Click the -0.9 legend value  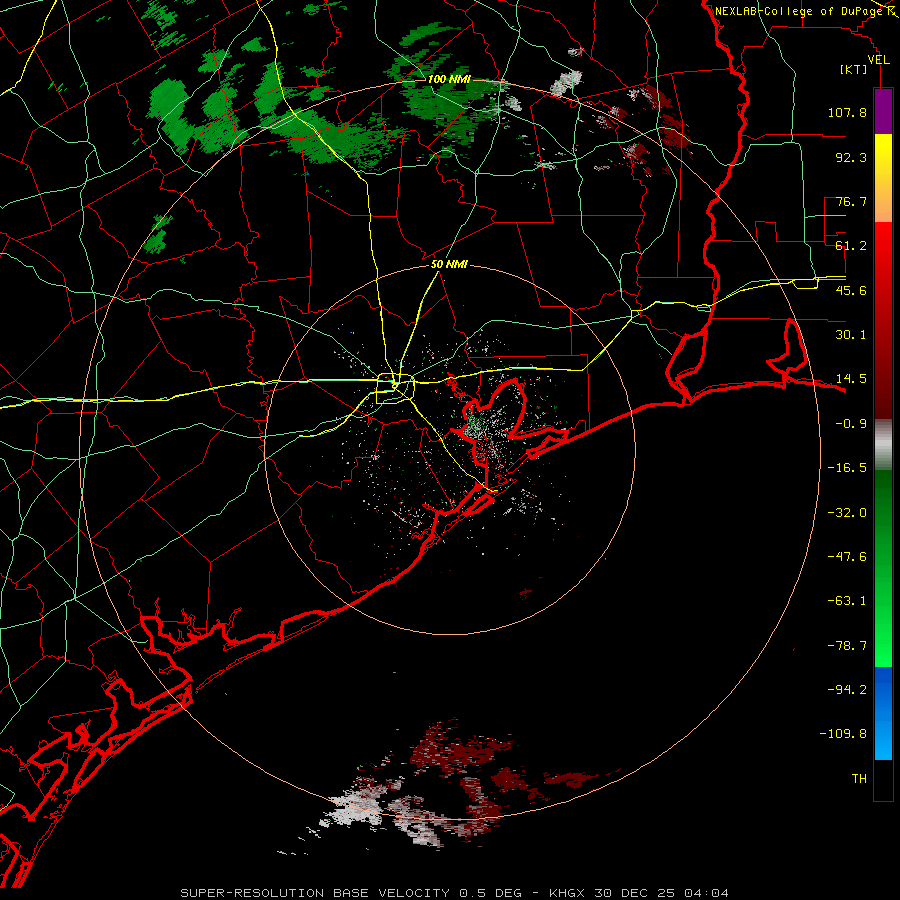click(x=851, y=424)
